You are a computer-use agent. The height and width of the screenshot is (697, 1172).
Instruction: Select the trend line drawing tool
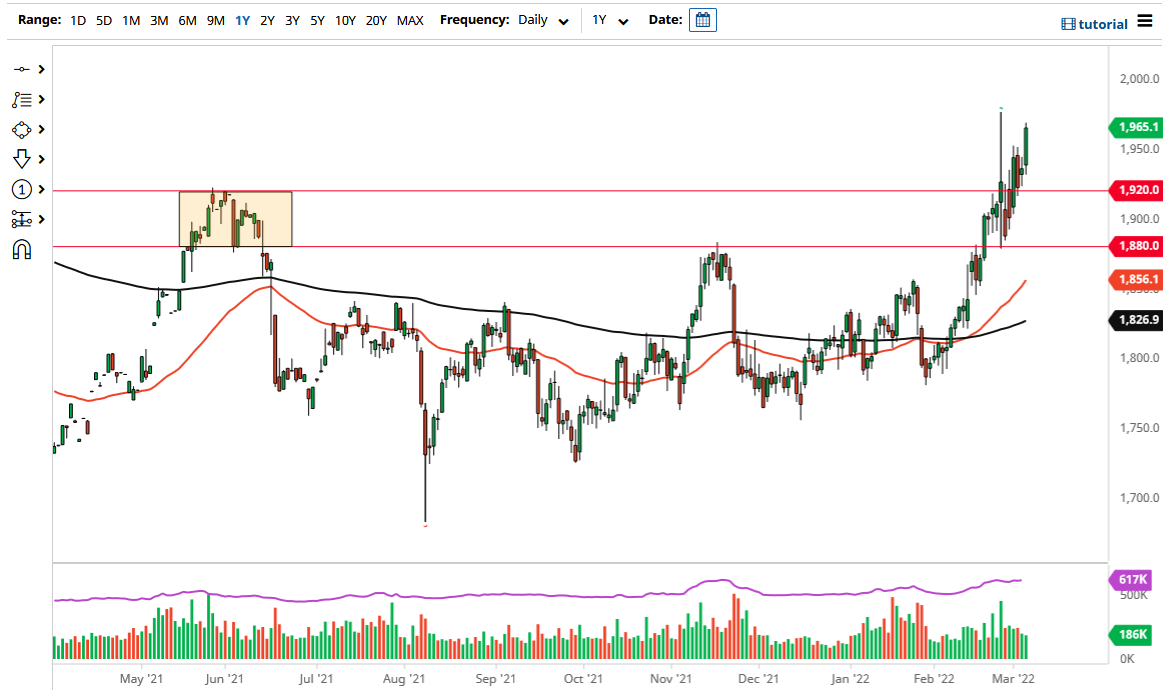coord(22,69)
